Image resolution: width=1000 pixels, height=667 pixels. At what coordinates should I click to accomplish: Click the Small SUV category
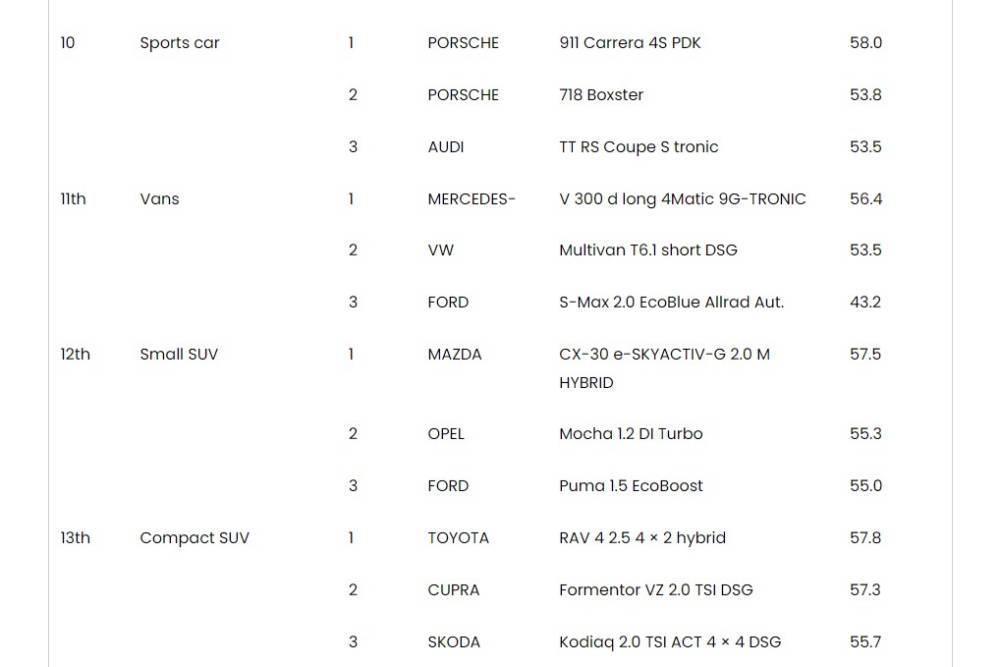tap(179, 354)
